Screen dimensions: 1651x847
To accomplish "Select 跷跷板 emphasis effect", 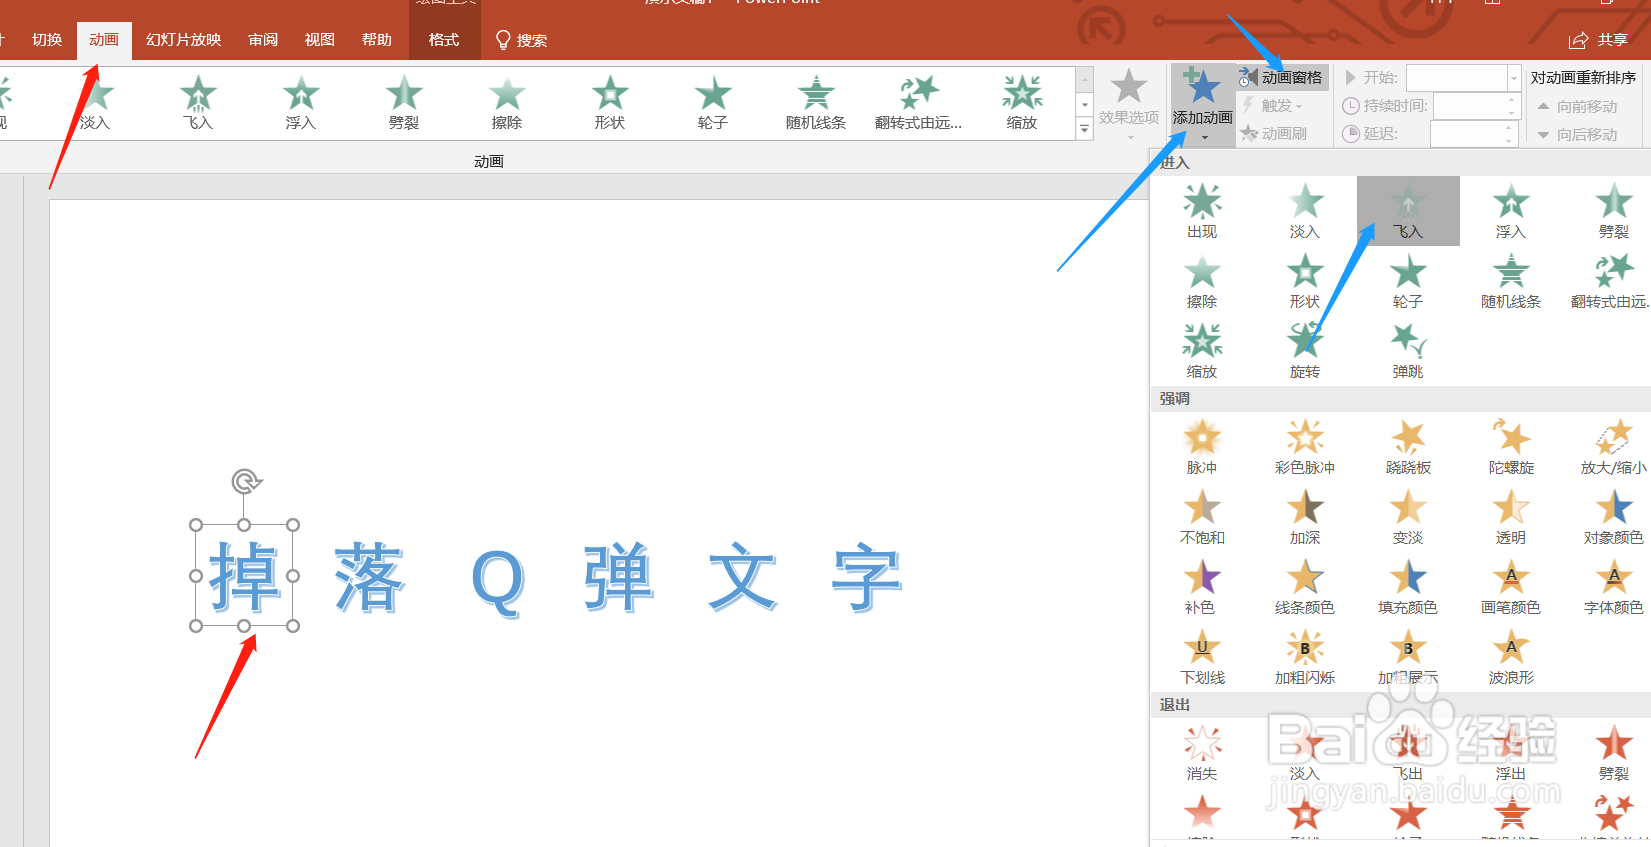I will tap(1408, 447).
